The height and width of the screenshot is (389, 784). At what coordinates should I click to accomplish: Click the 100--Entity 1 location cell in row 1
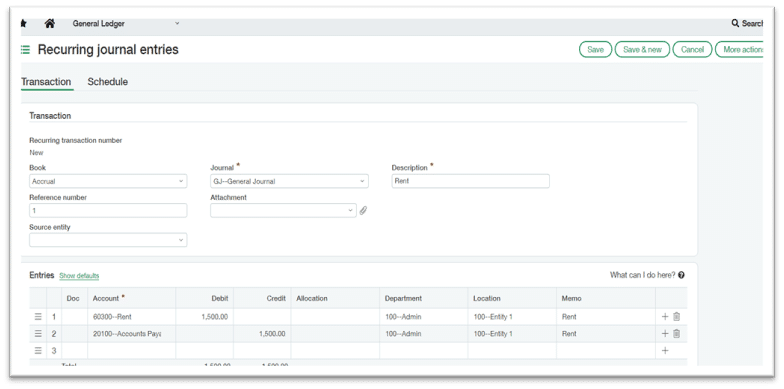[512, 316]
